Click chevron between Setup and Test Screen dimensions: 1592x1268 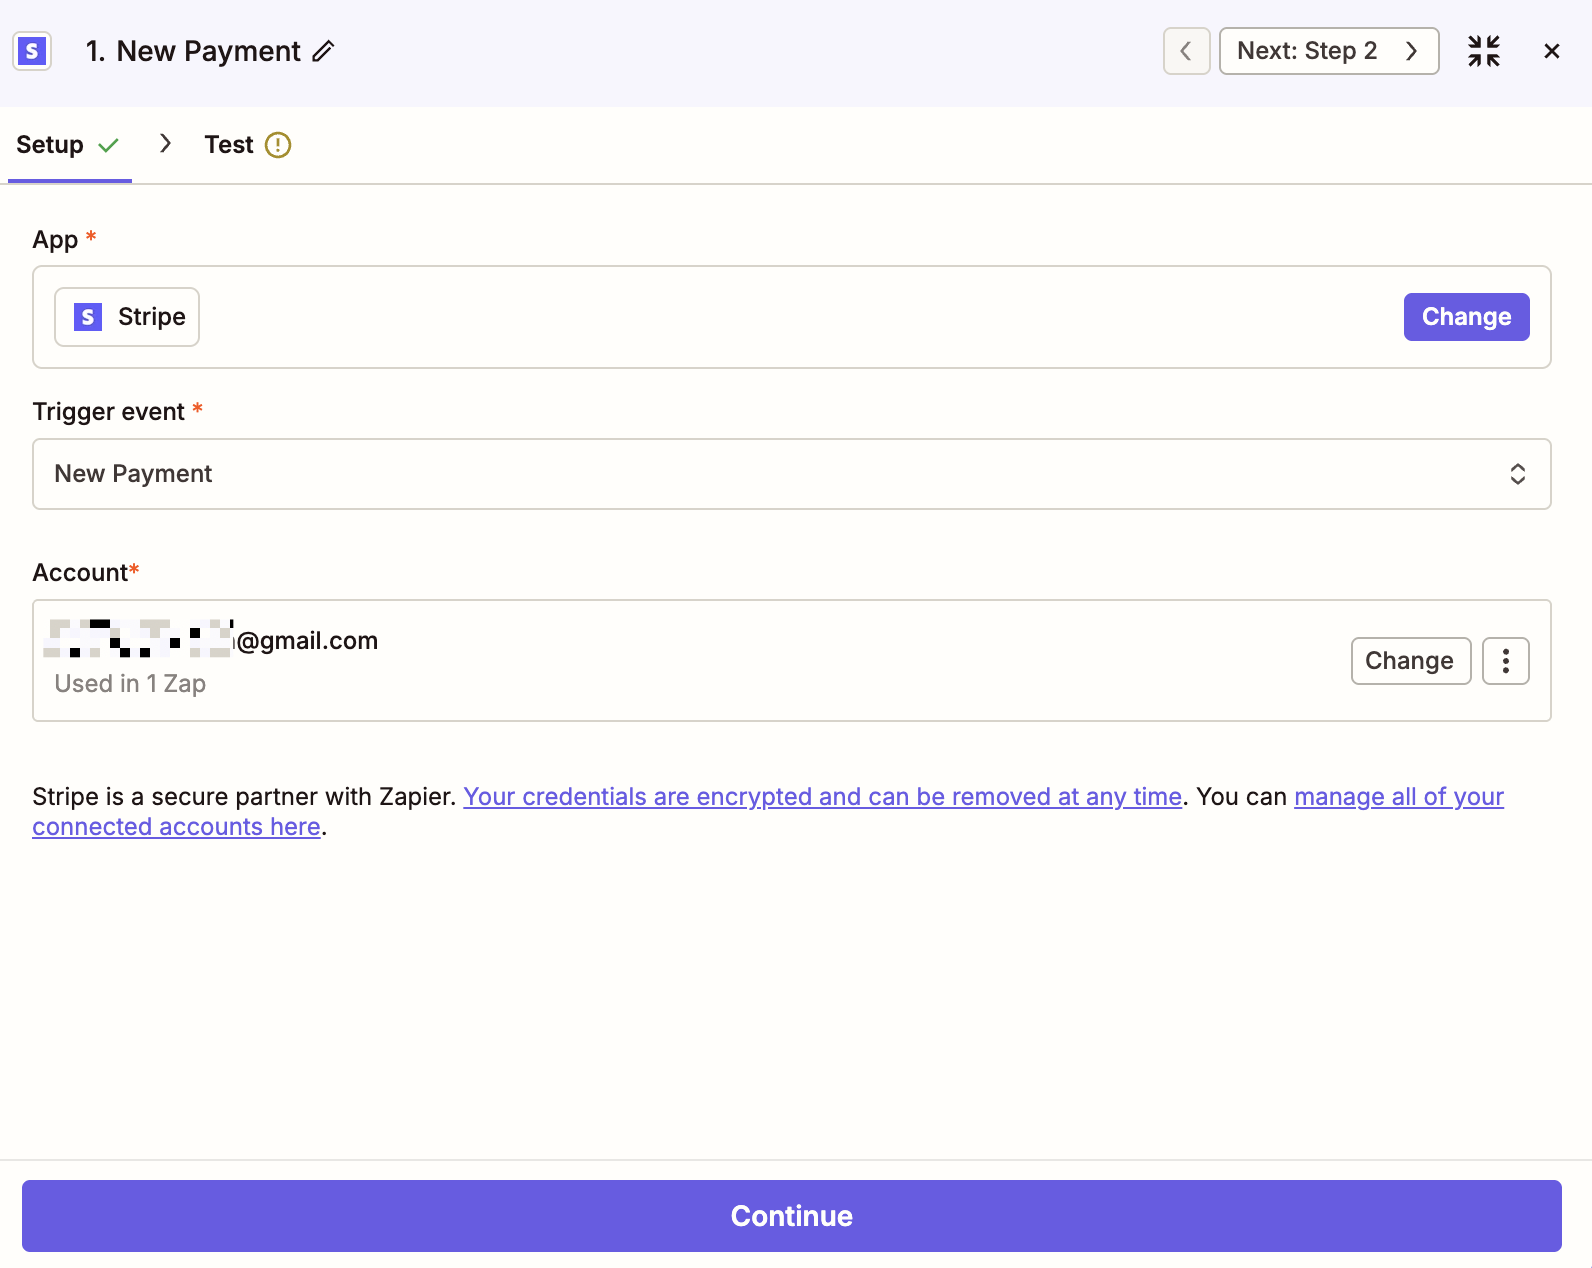click(165, 144)
